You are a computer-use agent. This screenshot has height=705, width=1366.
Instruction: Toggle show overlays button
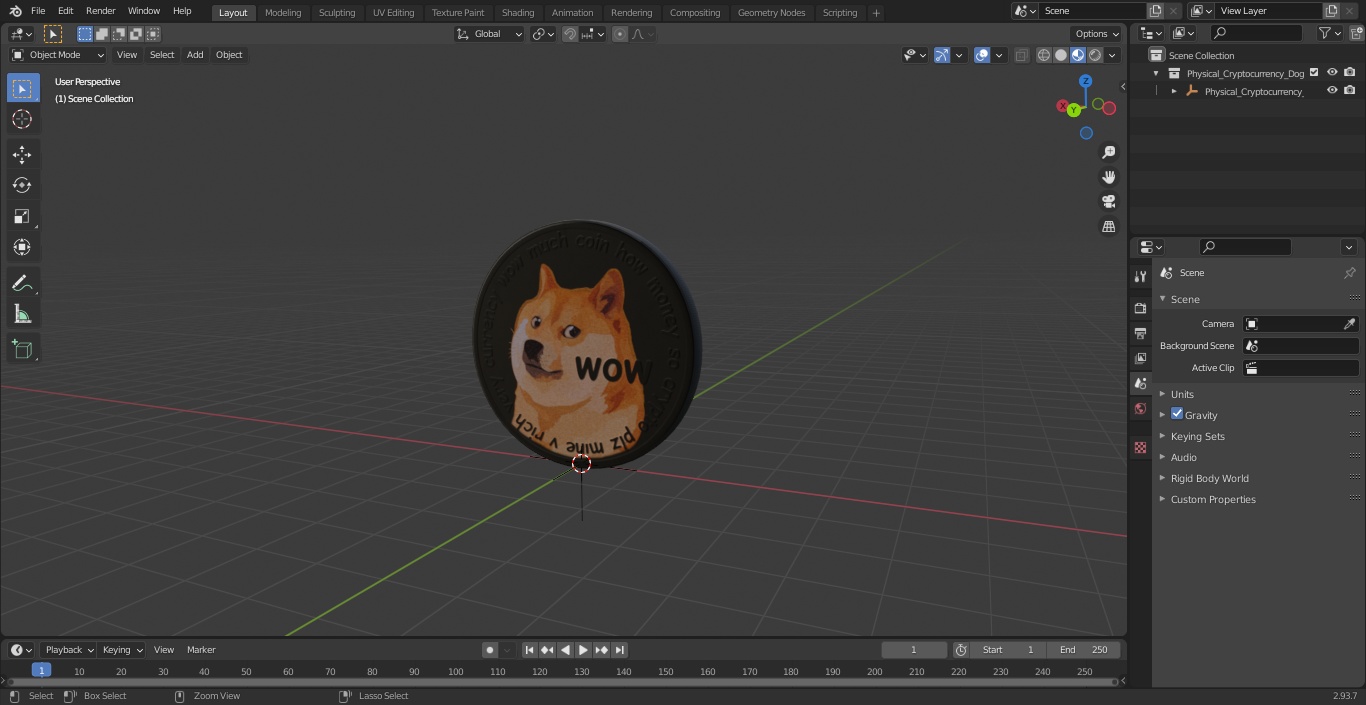click(982, 55)
